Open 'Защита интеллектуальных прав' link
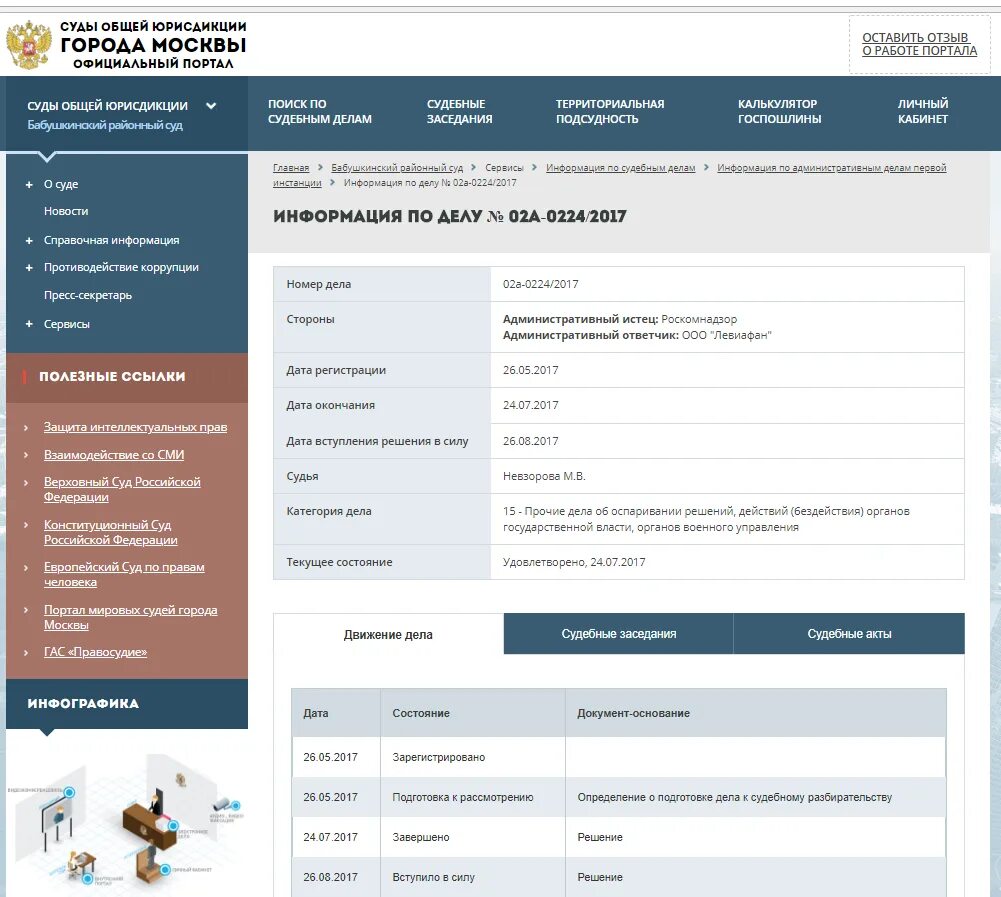This screenshot has height=897, width=1001. click(135, 427)
